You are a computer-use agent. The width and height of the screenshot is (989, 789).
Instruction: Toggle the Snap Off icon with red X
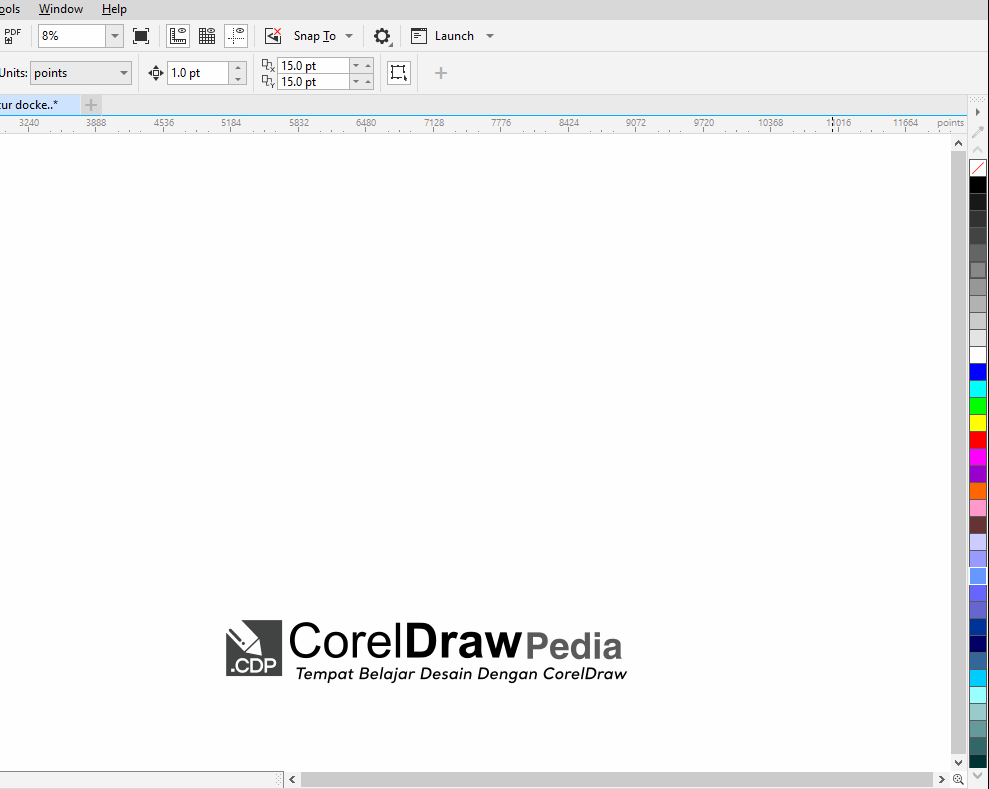point(272,35)
